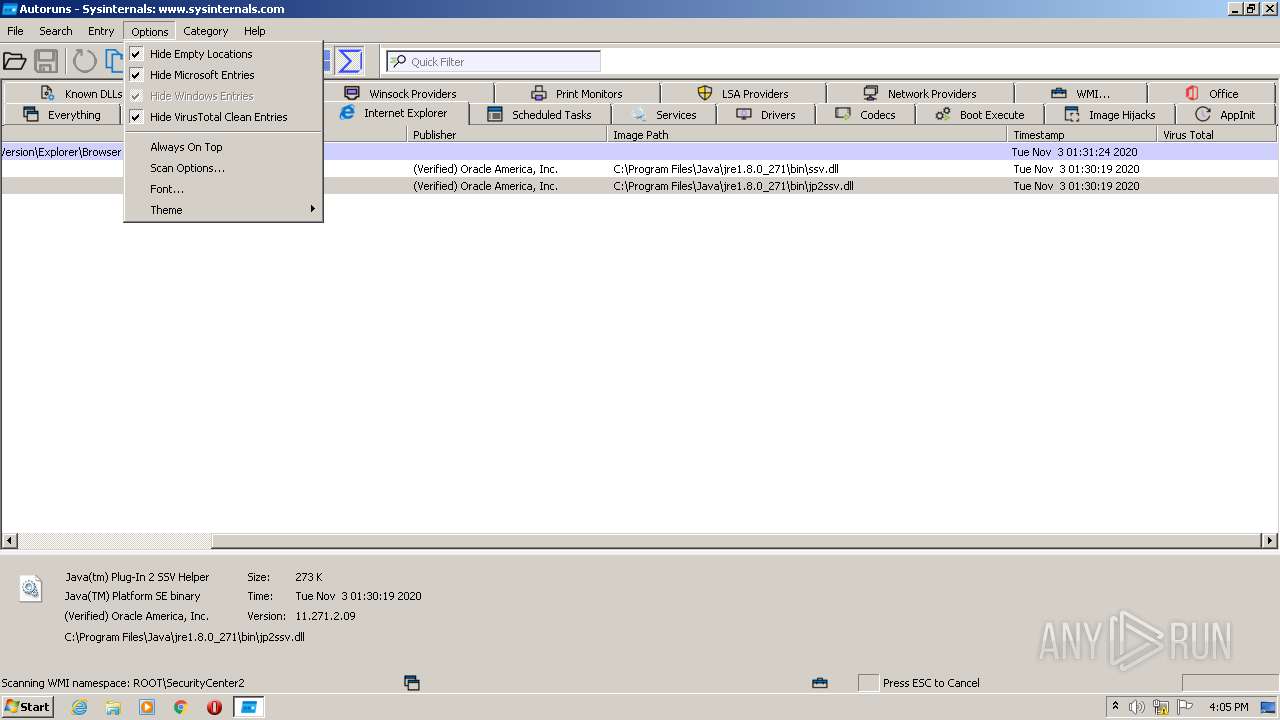
Task: Click the Codecs tab icon
Action: click(843, 115)
